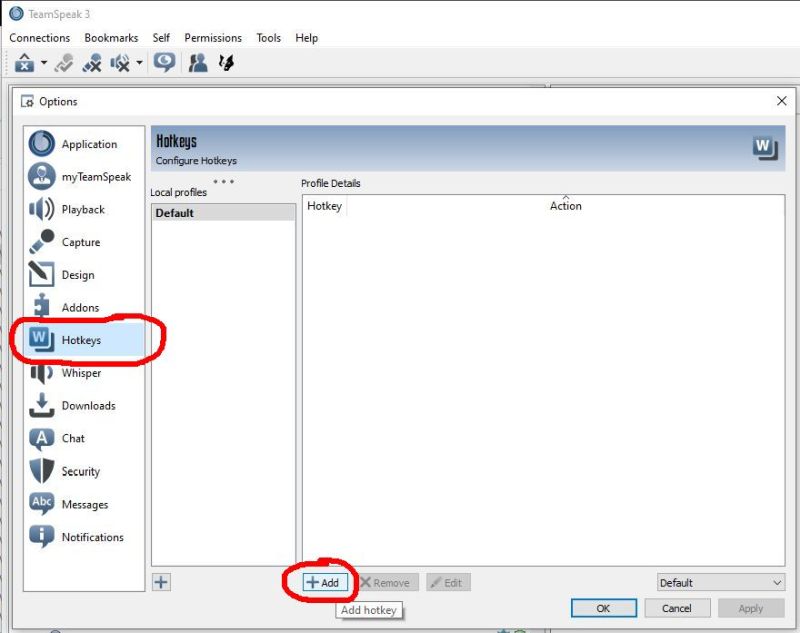This screenshot has height=633, width=800.
Task: Click the Options dialog title icon
Action: click(x=27, y=102)
